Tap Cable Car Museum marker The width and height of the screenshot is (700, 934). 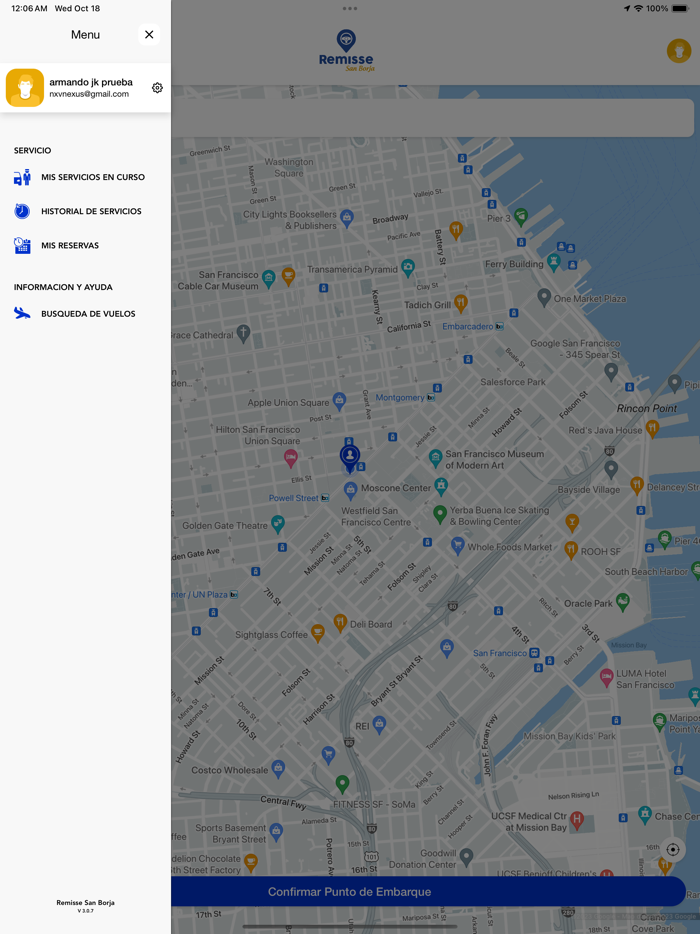pyautogui.click(x=269, y=279)
